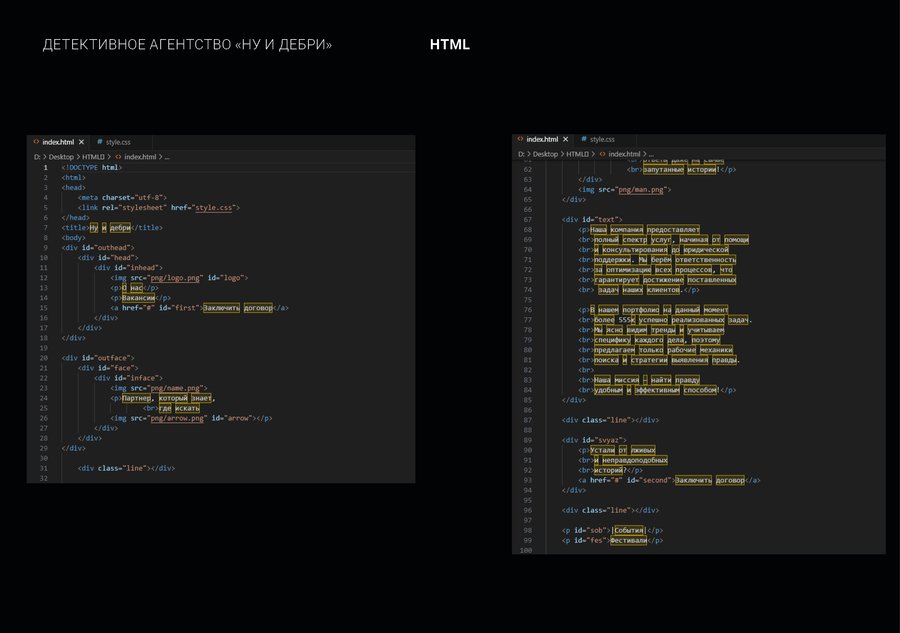Click Desktop breadcrumb in right editor
This screenshot has height=633, width=900.
[x=545, y=154]
